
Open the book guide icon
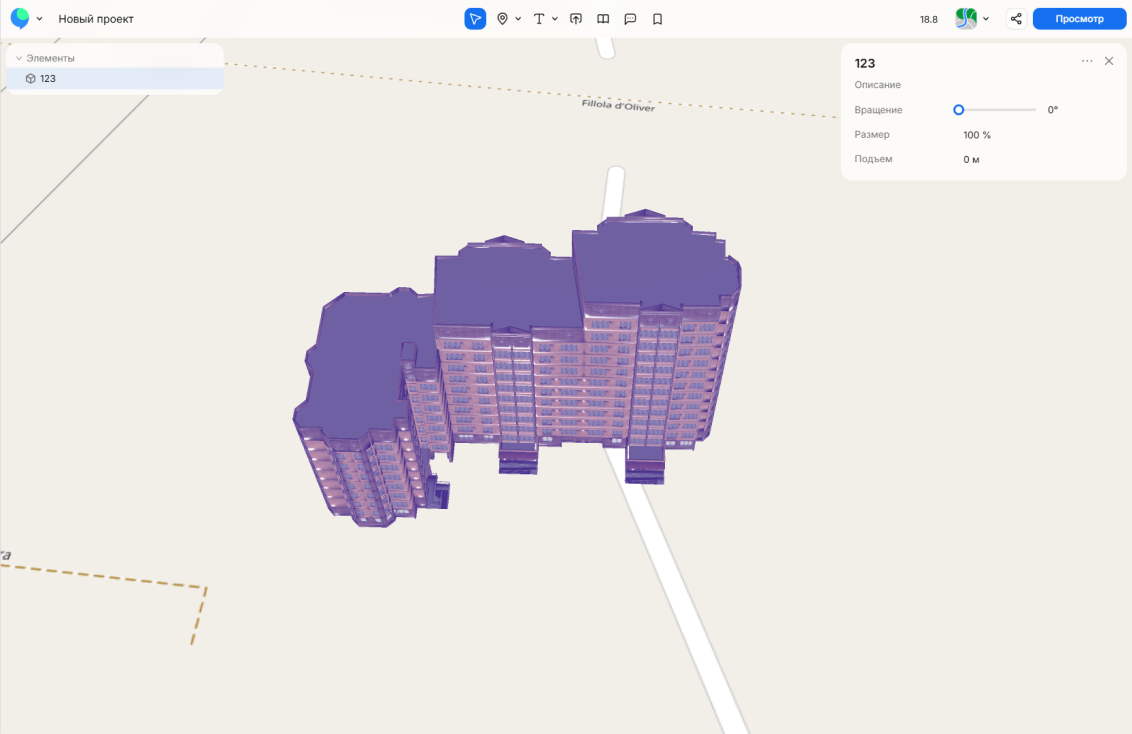coord(603,19)
